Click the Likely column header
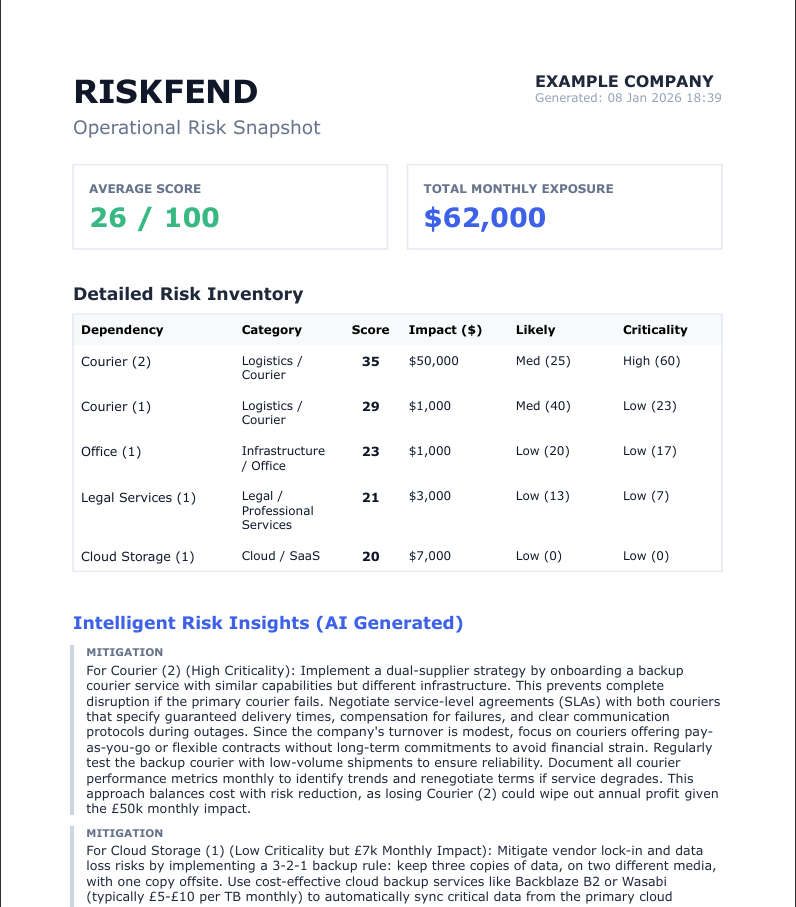Image resolution: width=796 pixels, height=907 pixels. click(x=535, y=330)
